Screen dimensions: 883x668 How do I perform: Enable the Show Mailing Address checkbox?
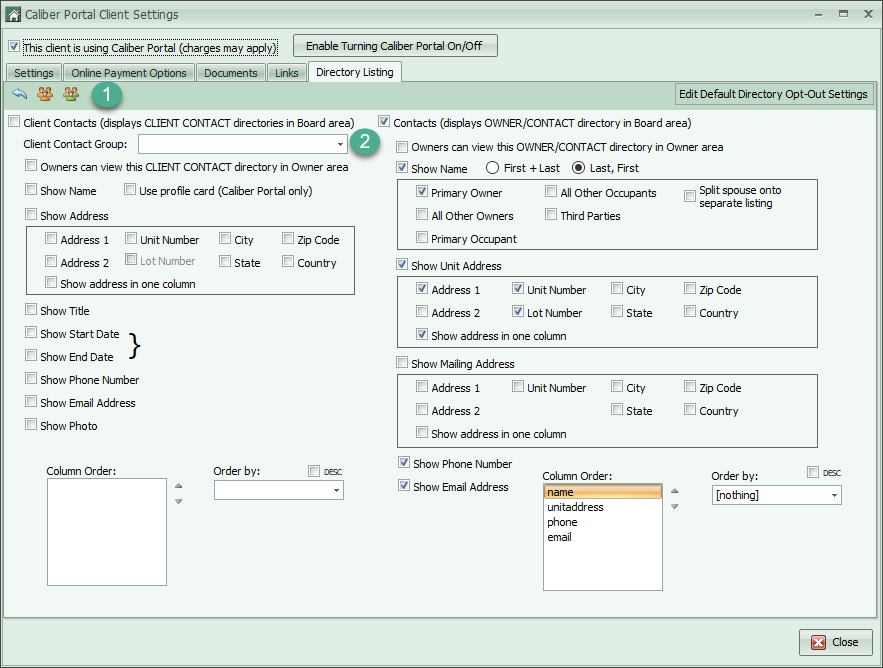click(x=403, y=364)
